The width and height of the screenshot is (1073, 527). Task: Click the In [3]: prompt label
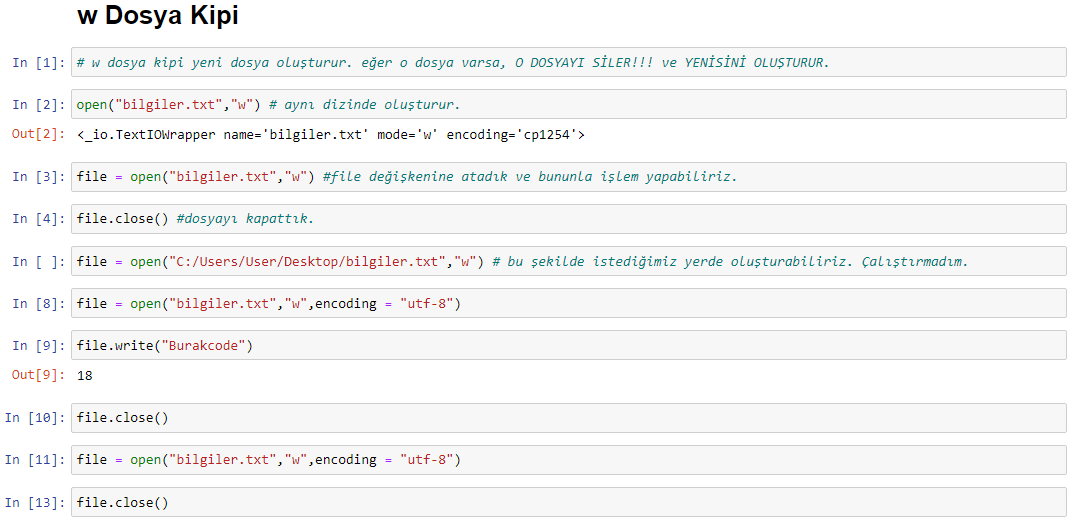point(38,177)
